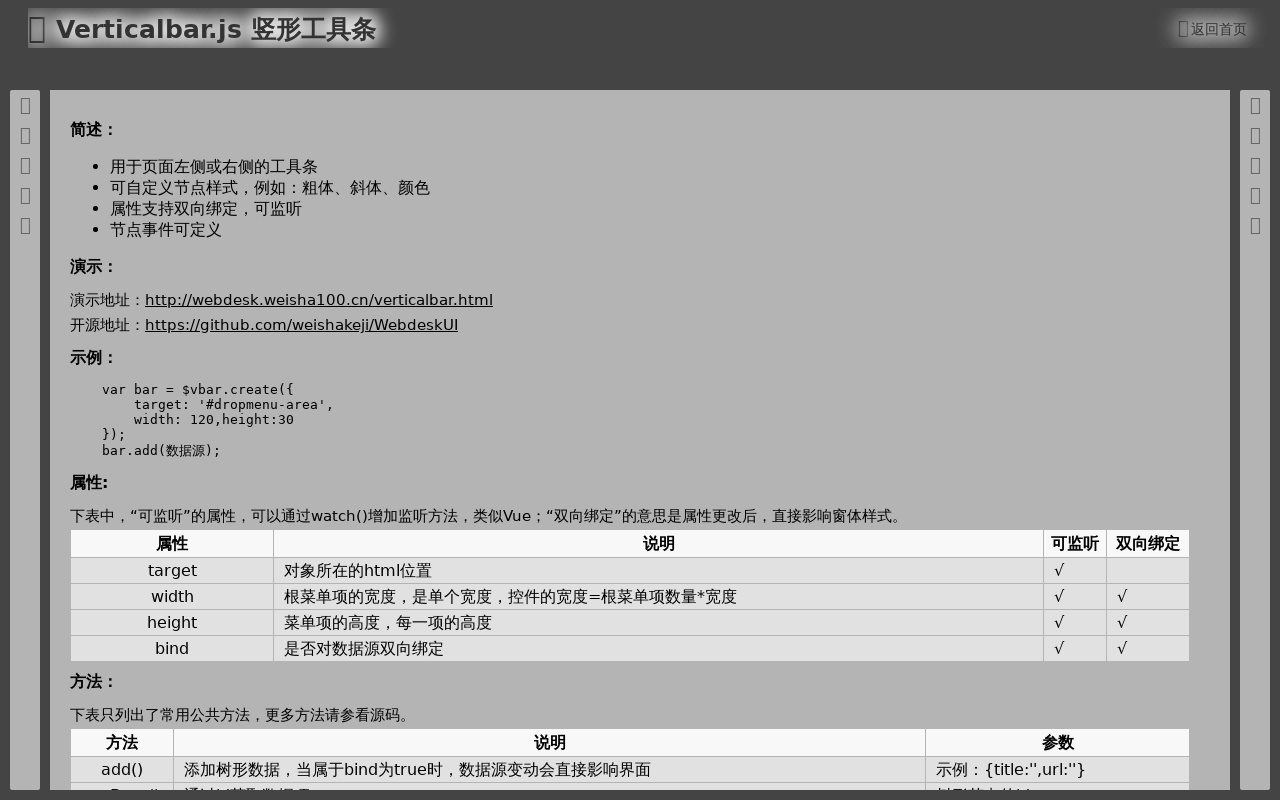Click the fifth icon in right vertical bar
Screen dimensions: 1280x800
pos(1255,226)
